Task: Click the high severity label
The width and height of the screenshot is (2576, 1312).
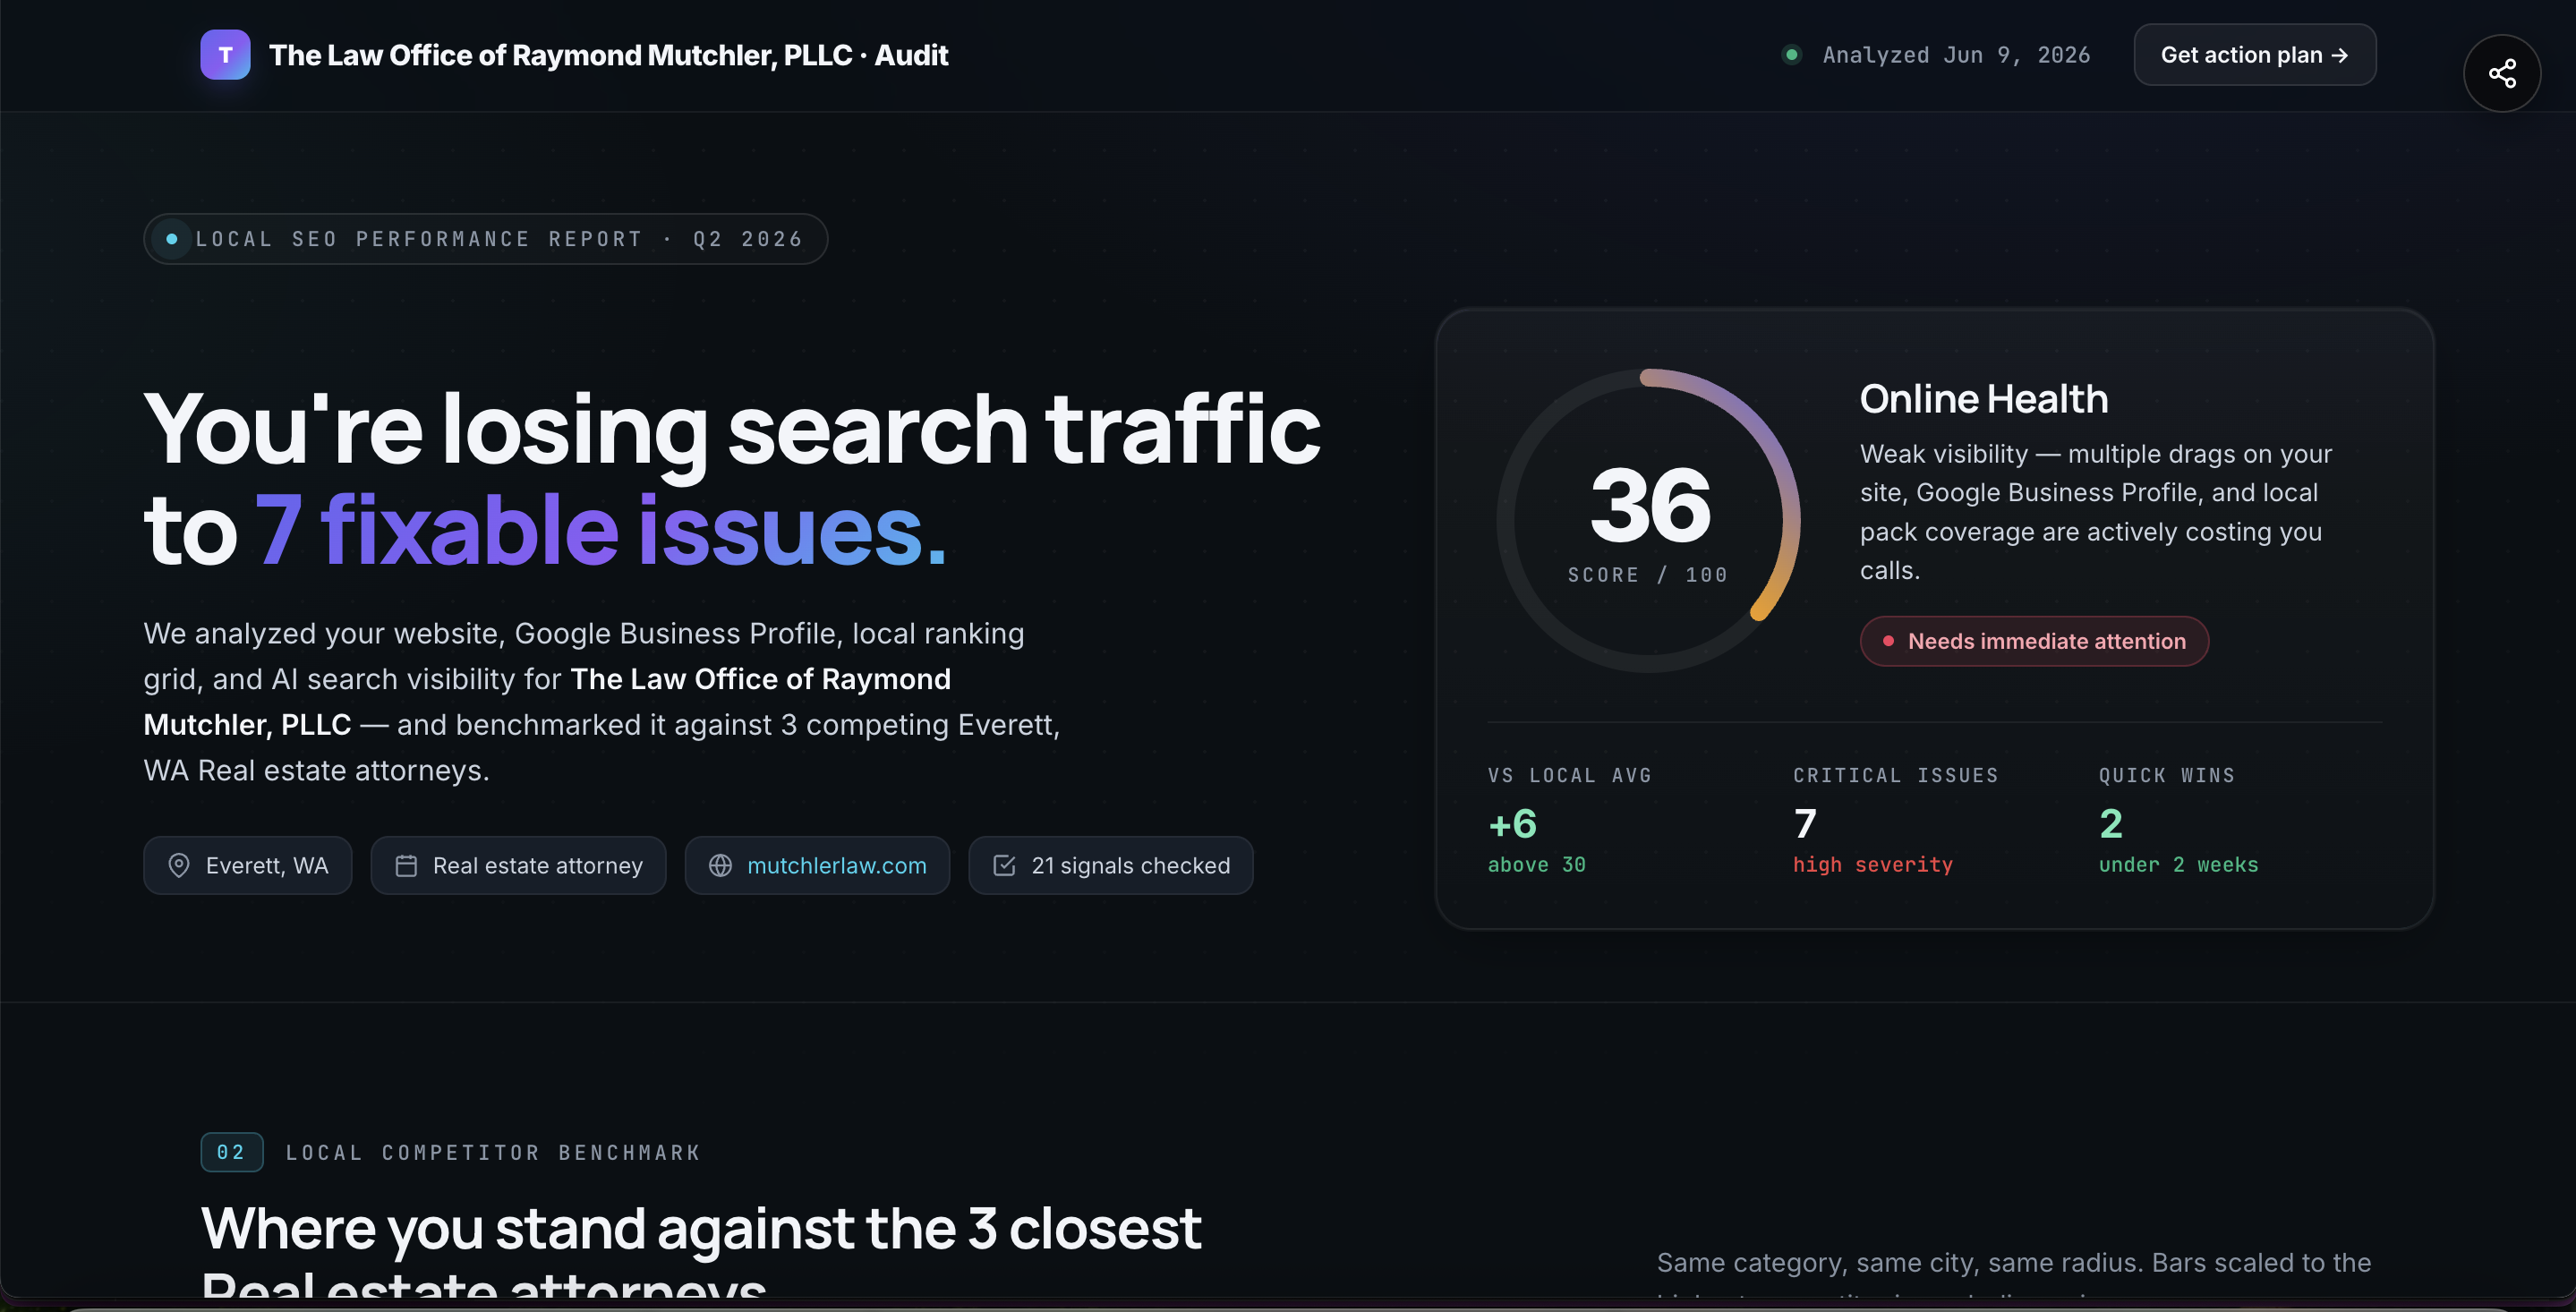Action: (1872, 864)
